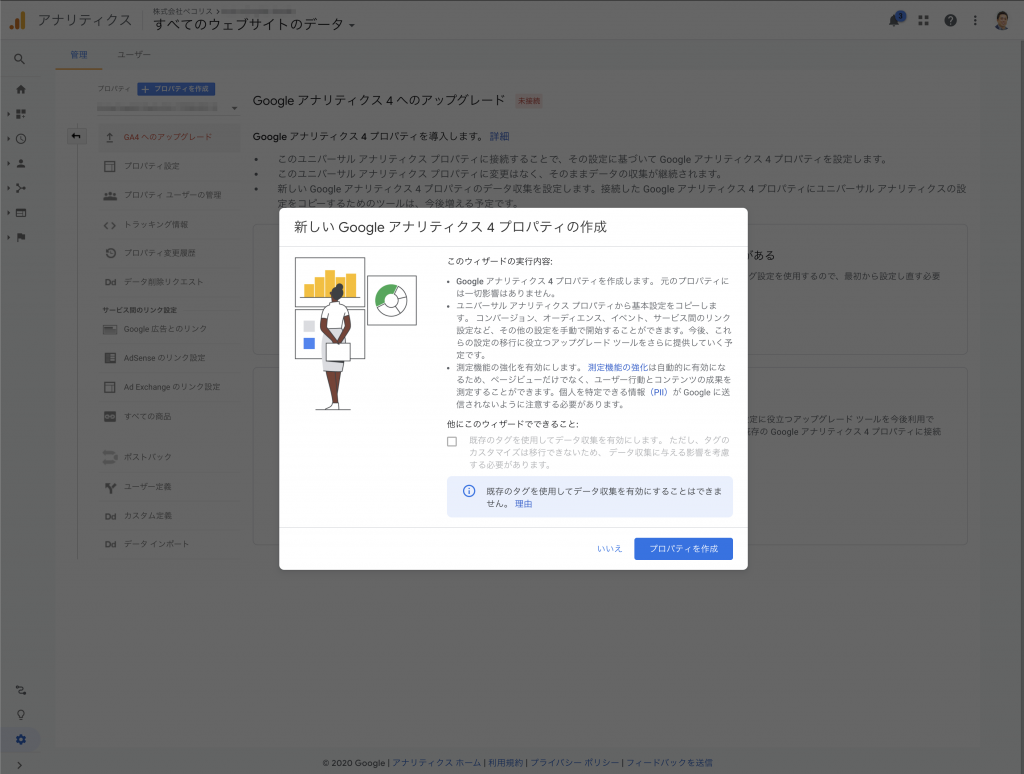1024x774 pixels.
Task: Open the property selector dropdown
Action: [x=168, y=108]
